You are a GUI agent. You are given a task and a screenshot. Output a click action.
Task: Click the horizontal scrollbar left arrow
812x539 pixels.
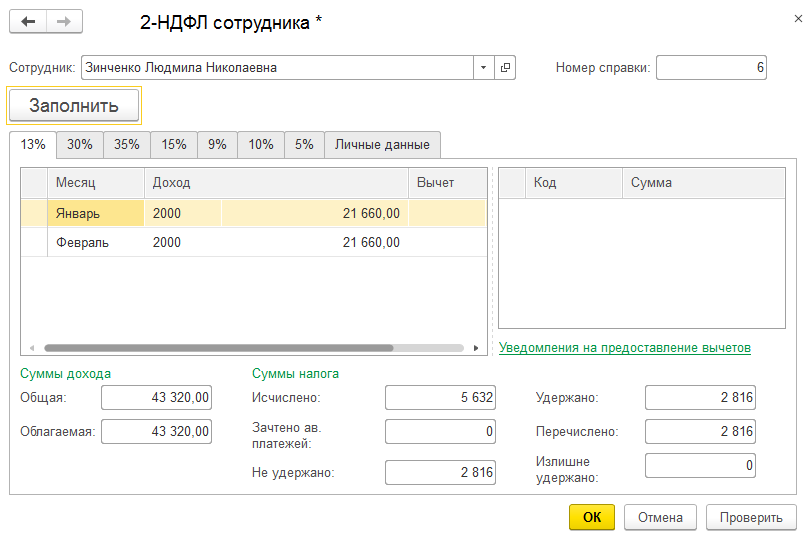(32, 348)
